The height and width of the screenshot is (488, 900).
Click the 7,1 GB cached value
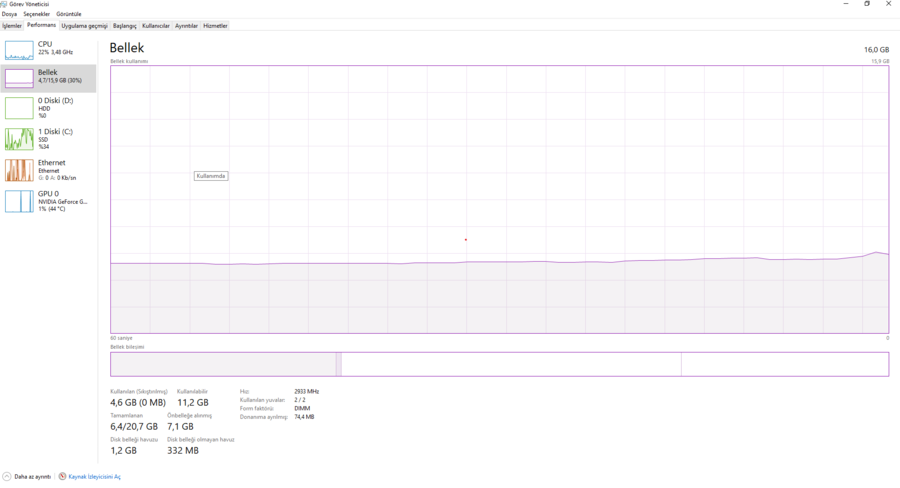(x=180, y=427)
